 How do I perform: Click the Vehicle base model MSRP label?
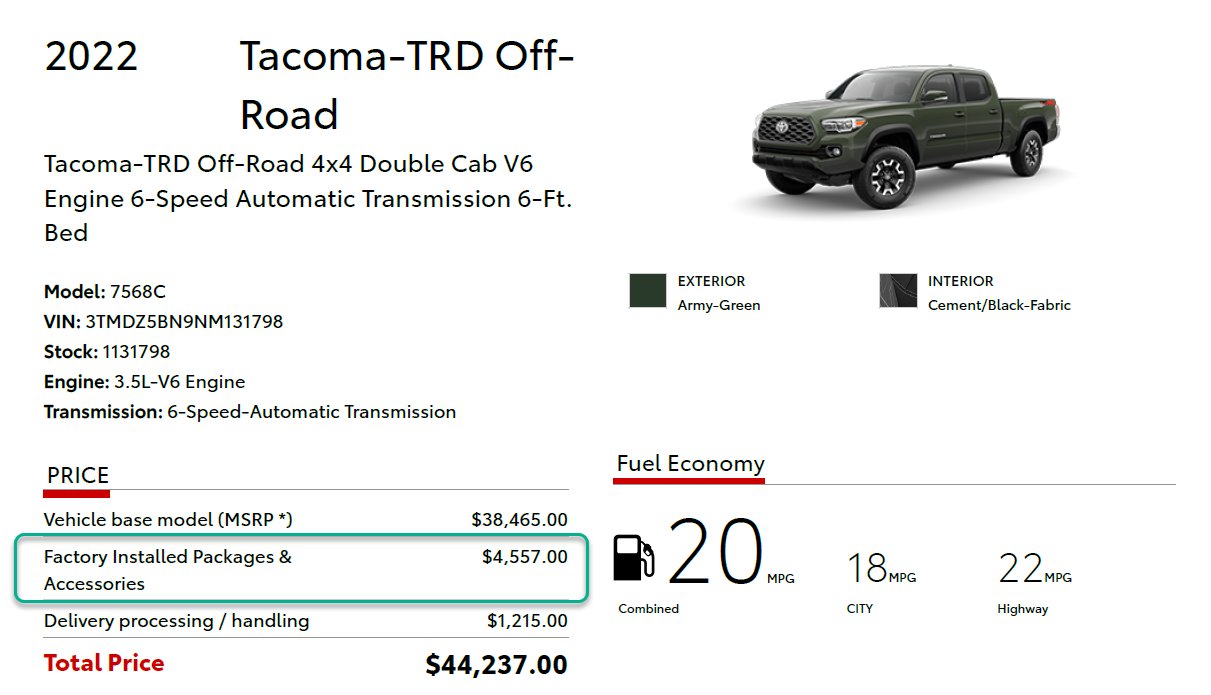coord(168,520)
